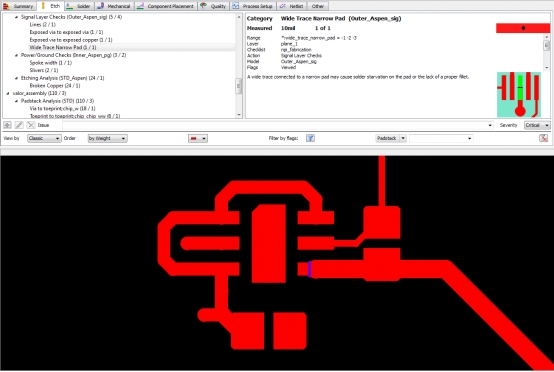Click the edit issue pencil icon
The width and height of the screenshot is (554, 372).
click(x=19, y=125)
